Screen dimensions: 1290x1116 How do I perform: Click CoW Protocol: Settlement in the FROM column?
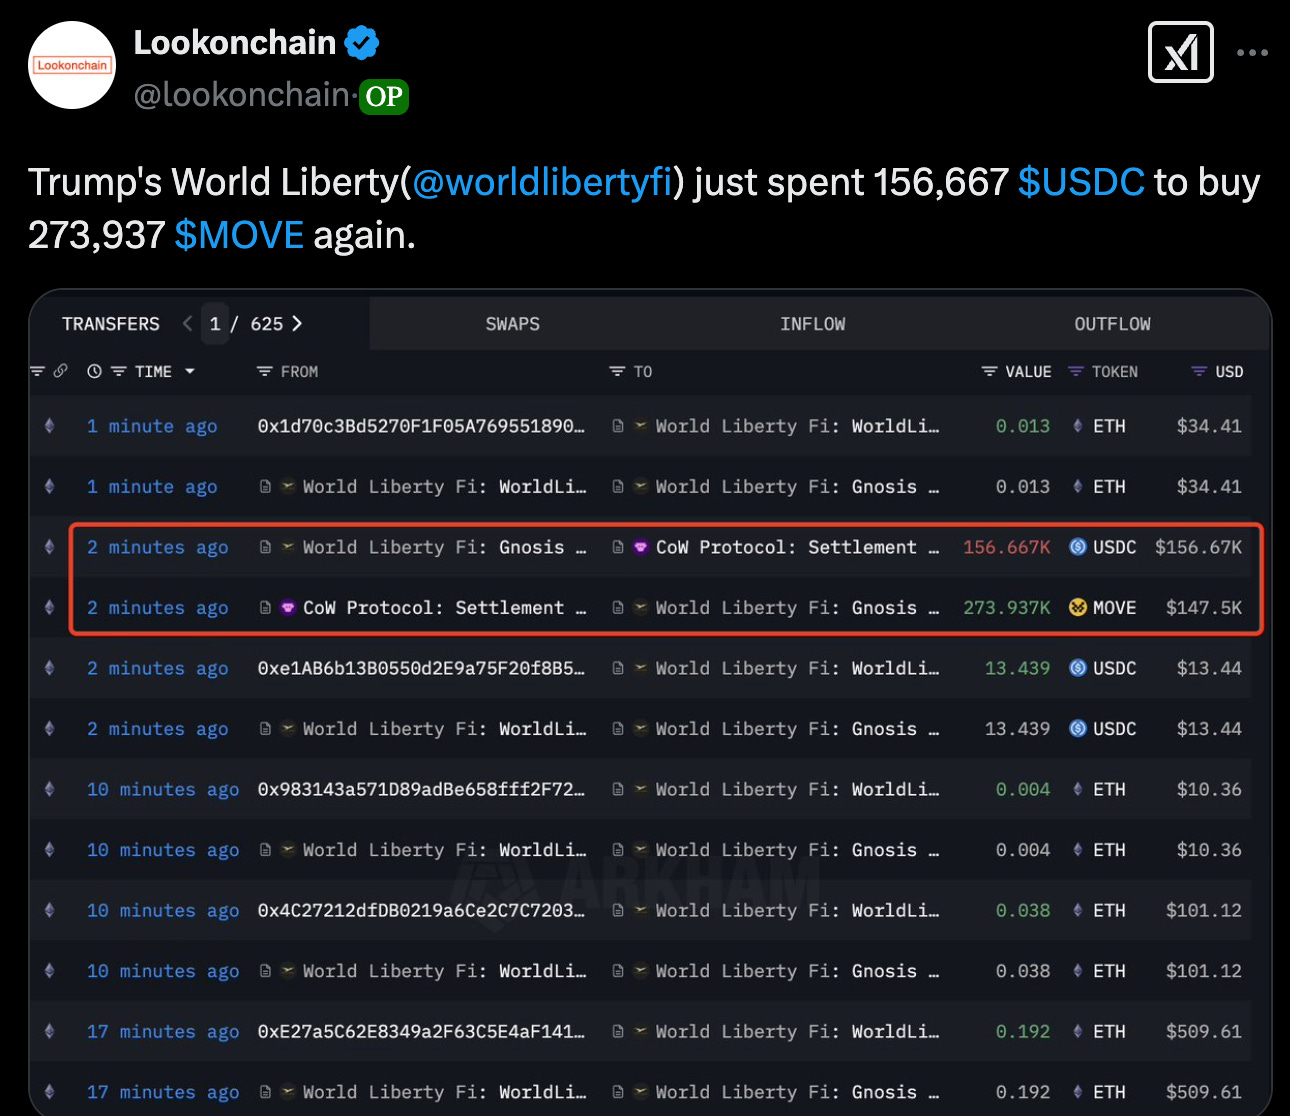tap(444, 608)
